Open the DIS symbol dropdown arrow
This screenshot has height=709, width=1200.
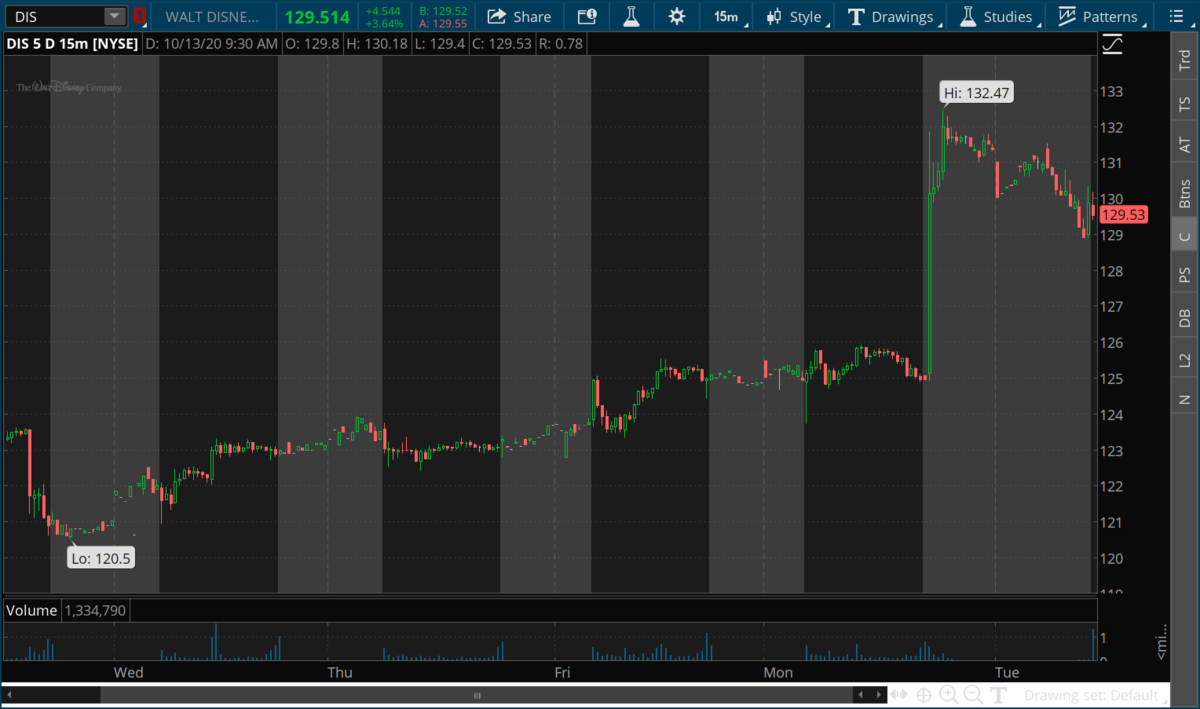115,16
